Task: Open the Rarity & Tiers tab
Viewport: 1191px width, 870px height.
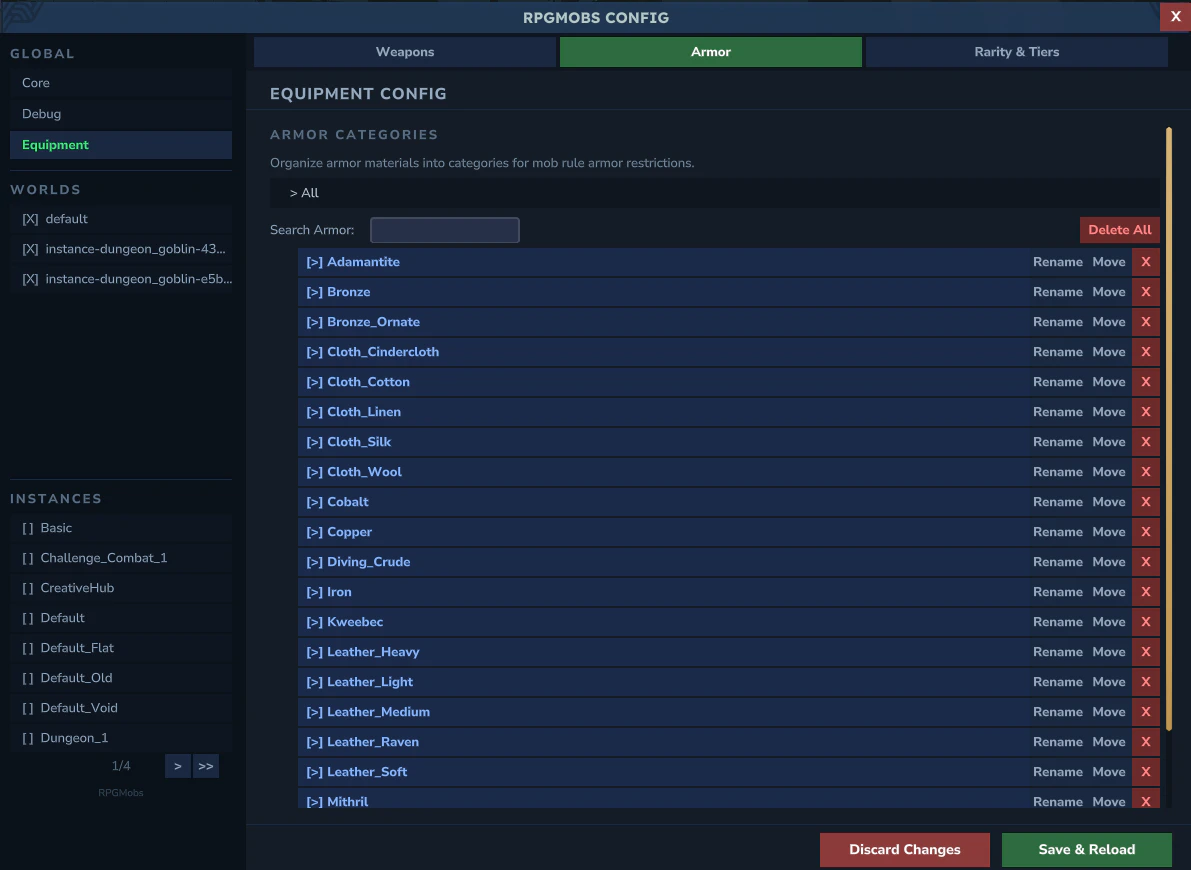Action: click(1016, 51)
